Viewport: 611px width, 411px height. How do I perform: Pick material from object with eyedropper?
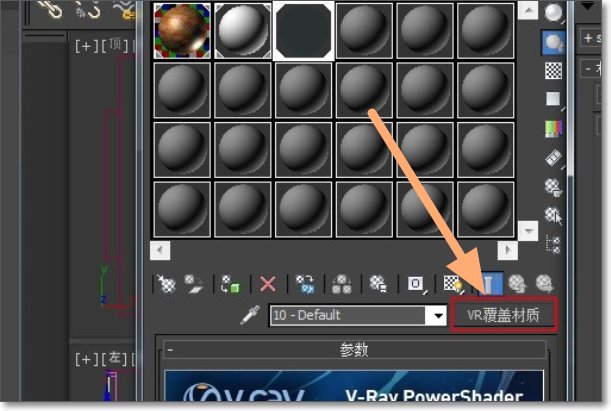[x=250, y=315]
